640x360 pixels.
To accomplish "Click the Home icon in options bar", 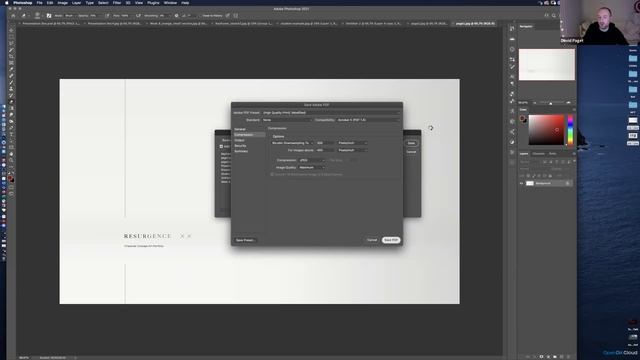I will (13, 16).
